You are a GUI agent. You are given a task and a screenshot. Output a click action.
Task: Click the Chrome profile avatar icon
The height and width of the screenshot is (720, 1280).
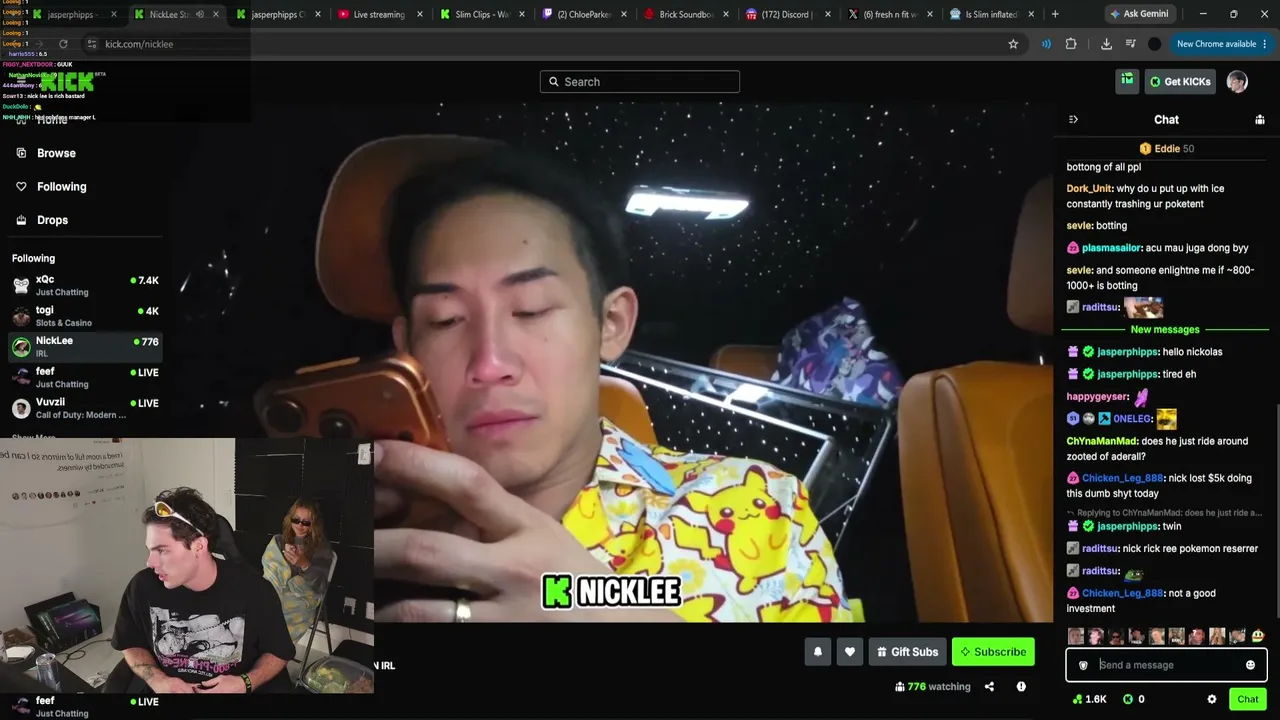[1155, 44]
